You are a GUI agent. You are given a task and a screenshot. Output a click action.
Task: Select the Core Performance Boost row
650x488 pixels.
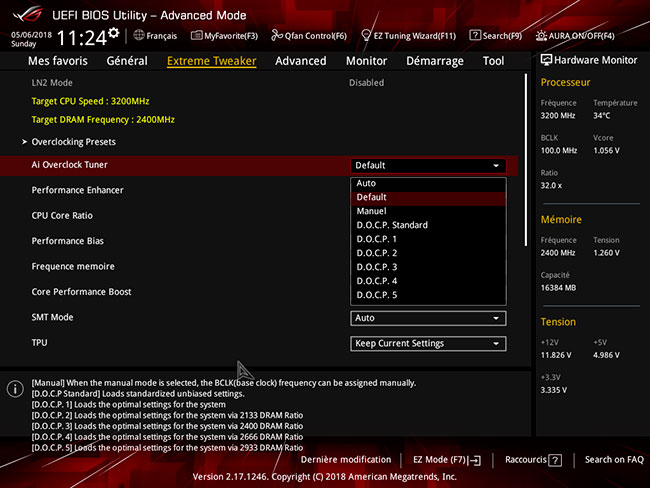(81, 292)
